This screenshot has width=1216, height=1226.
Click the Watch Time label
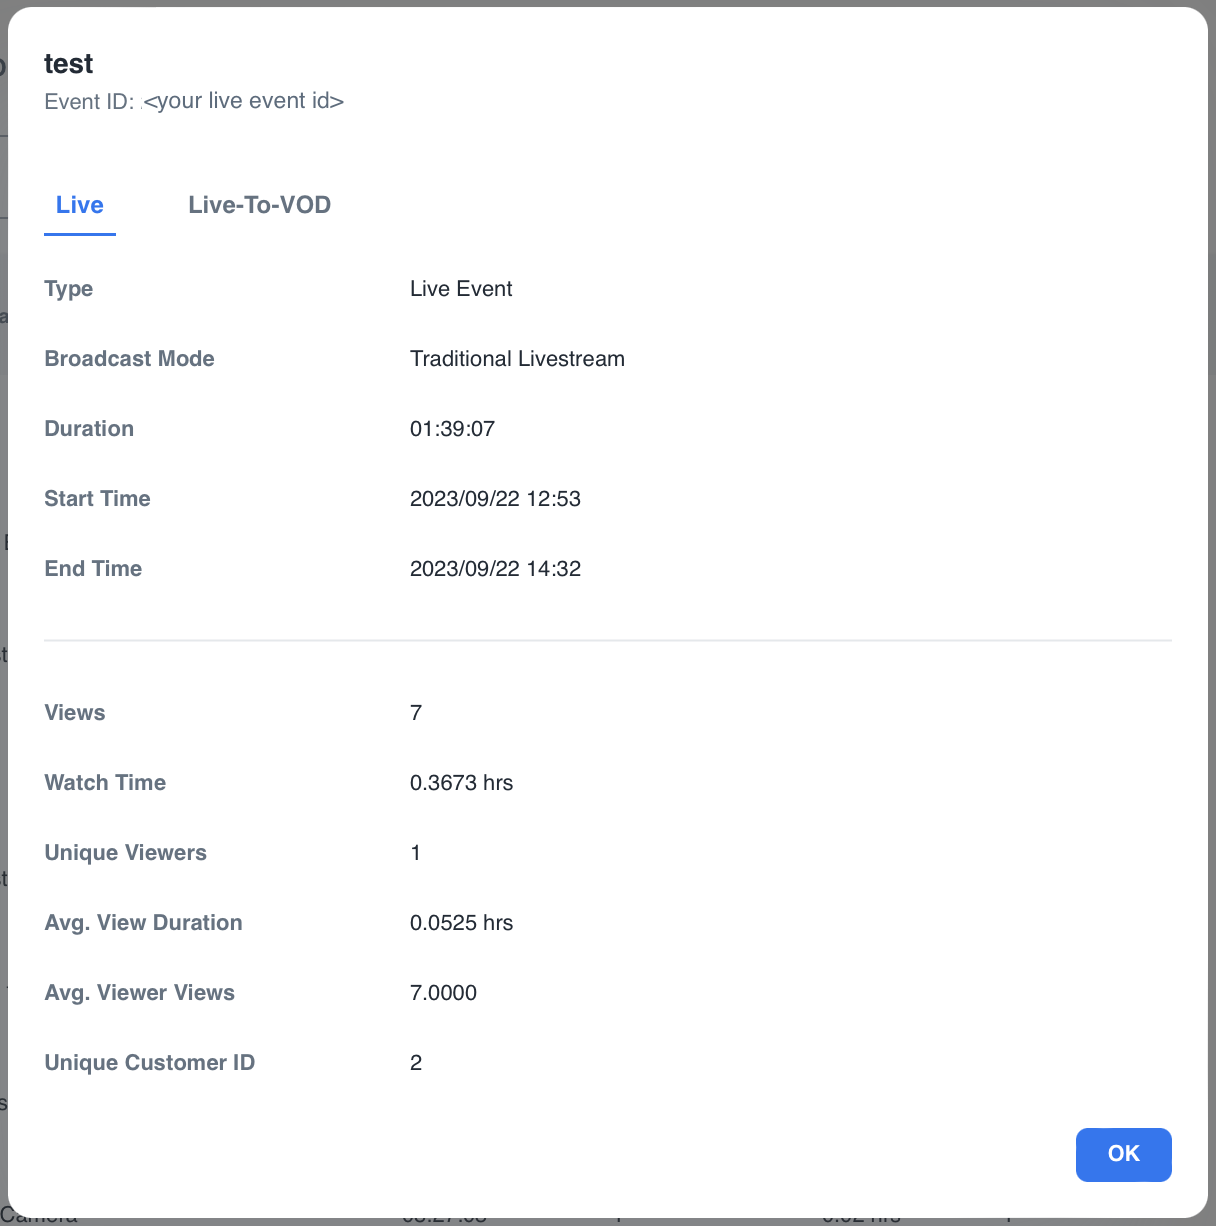pos(105,783)
